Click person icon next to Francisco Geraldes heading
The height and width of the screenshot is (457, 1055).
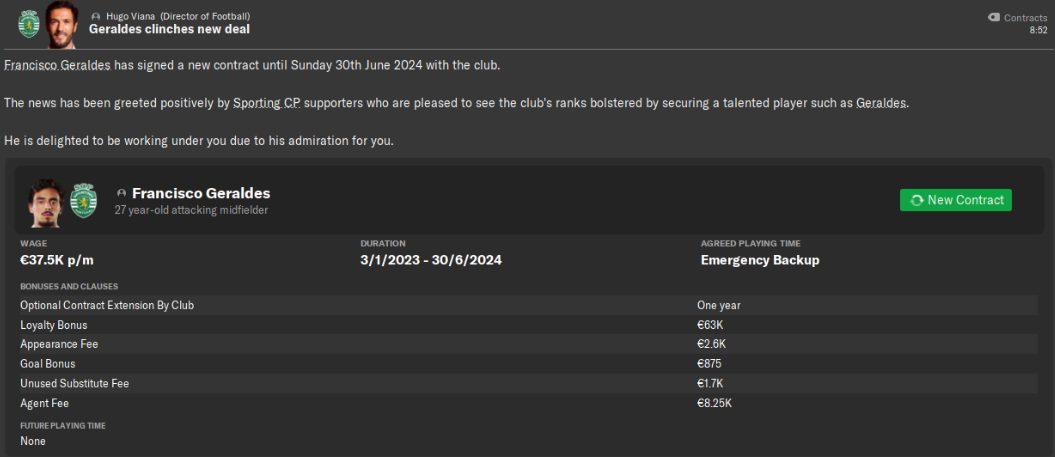tap(122, 193)
